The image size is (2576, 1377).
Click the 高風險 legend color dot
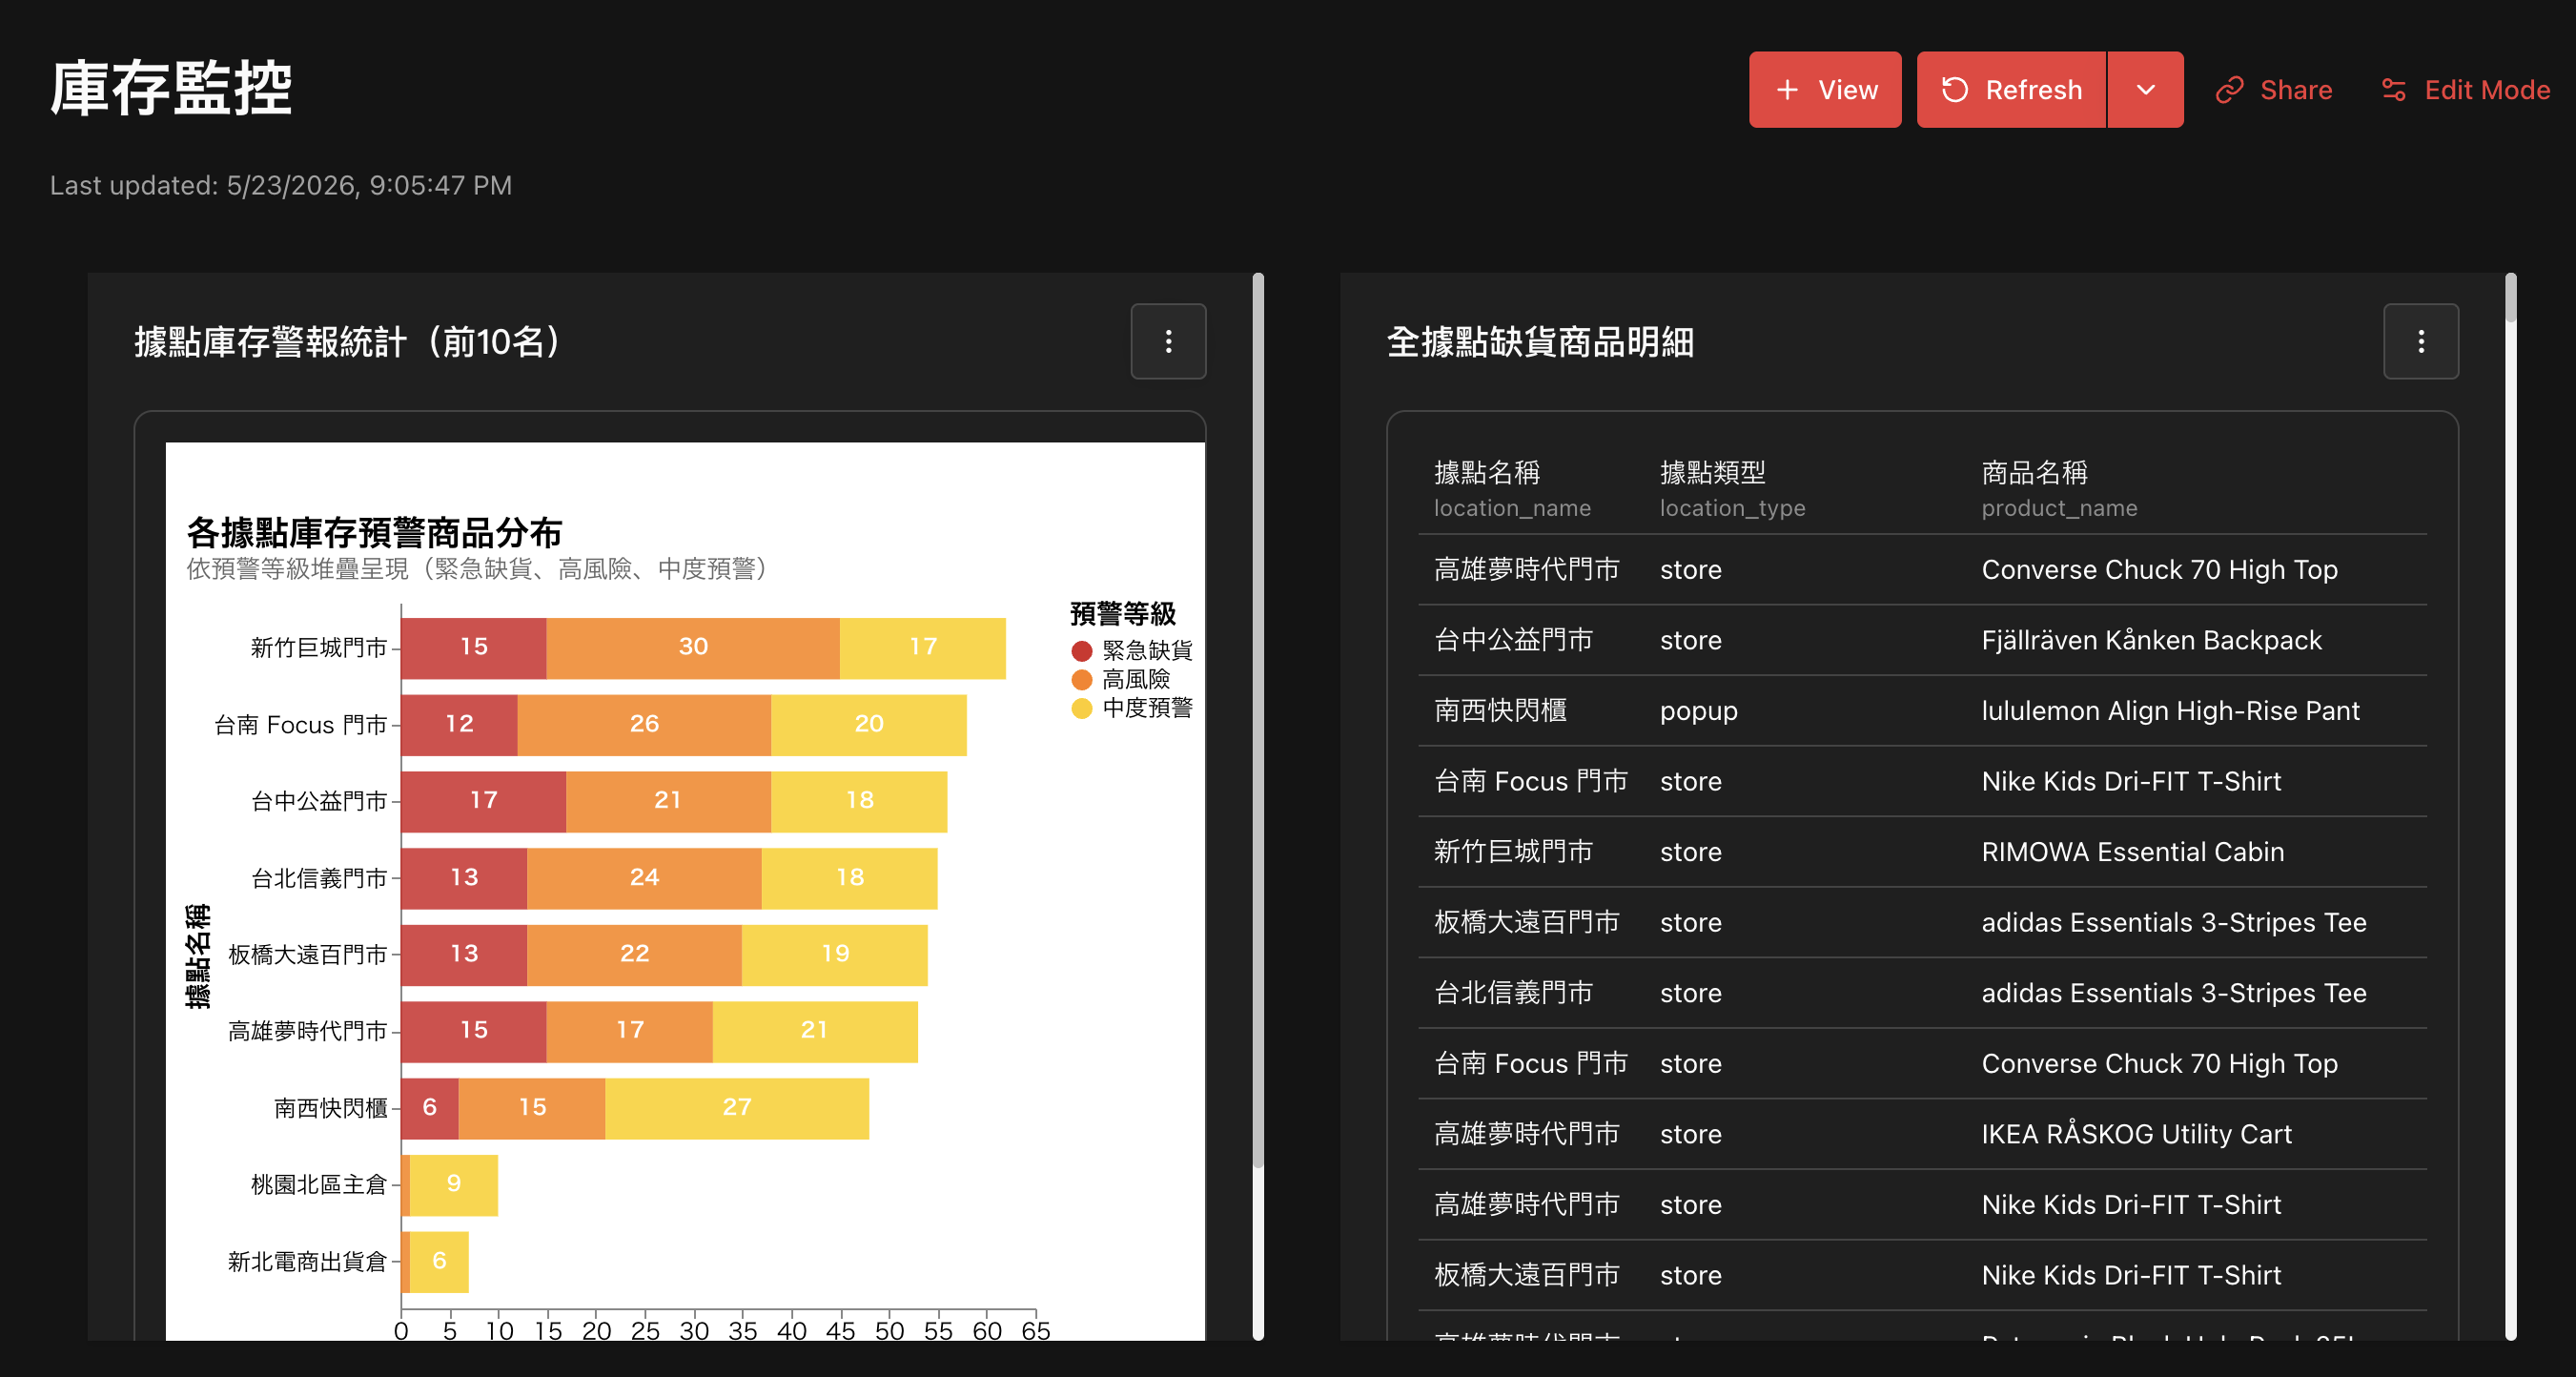(x=1081, y=680)
